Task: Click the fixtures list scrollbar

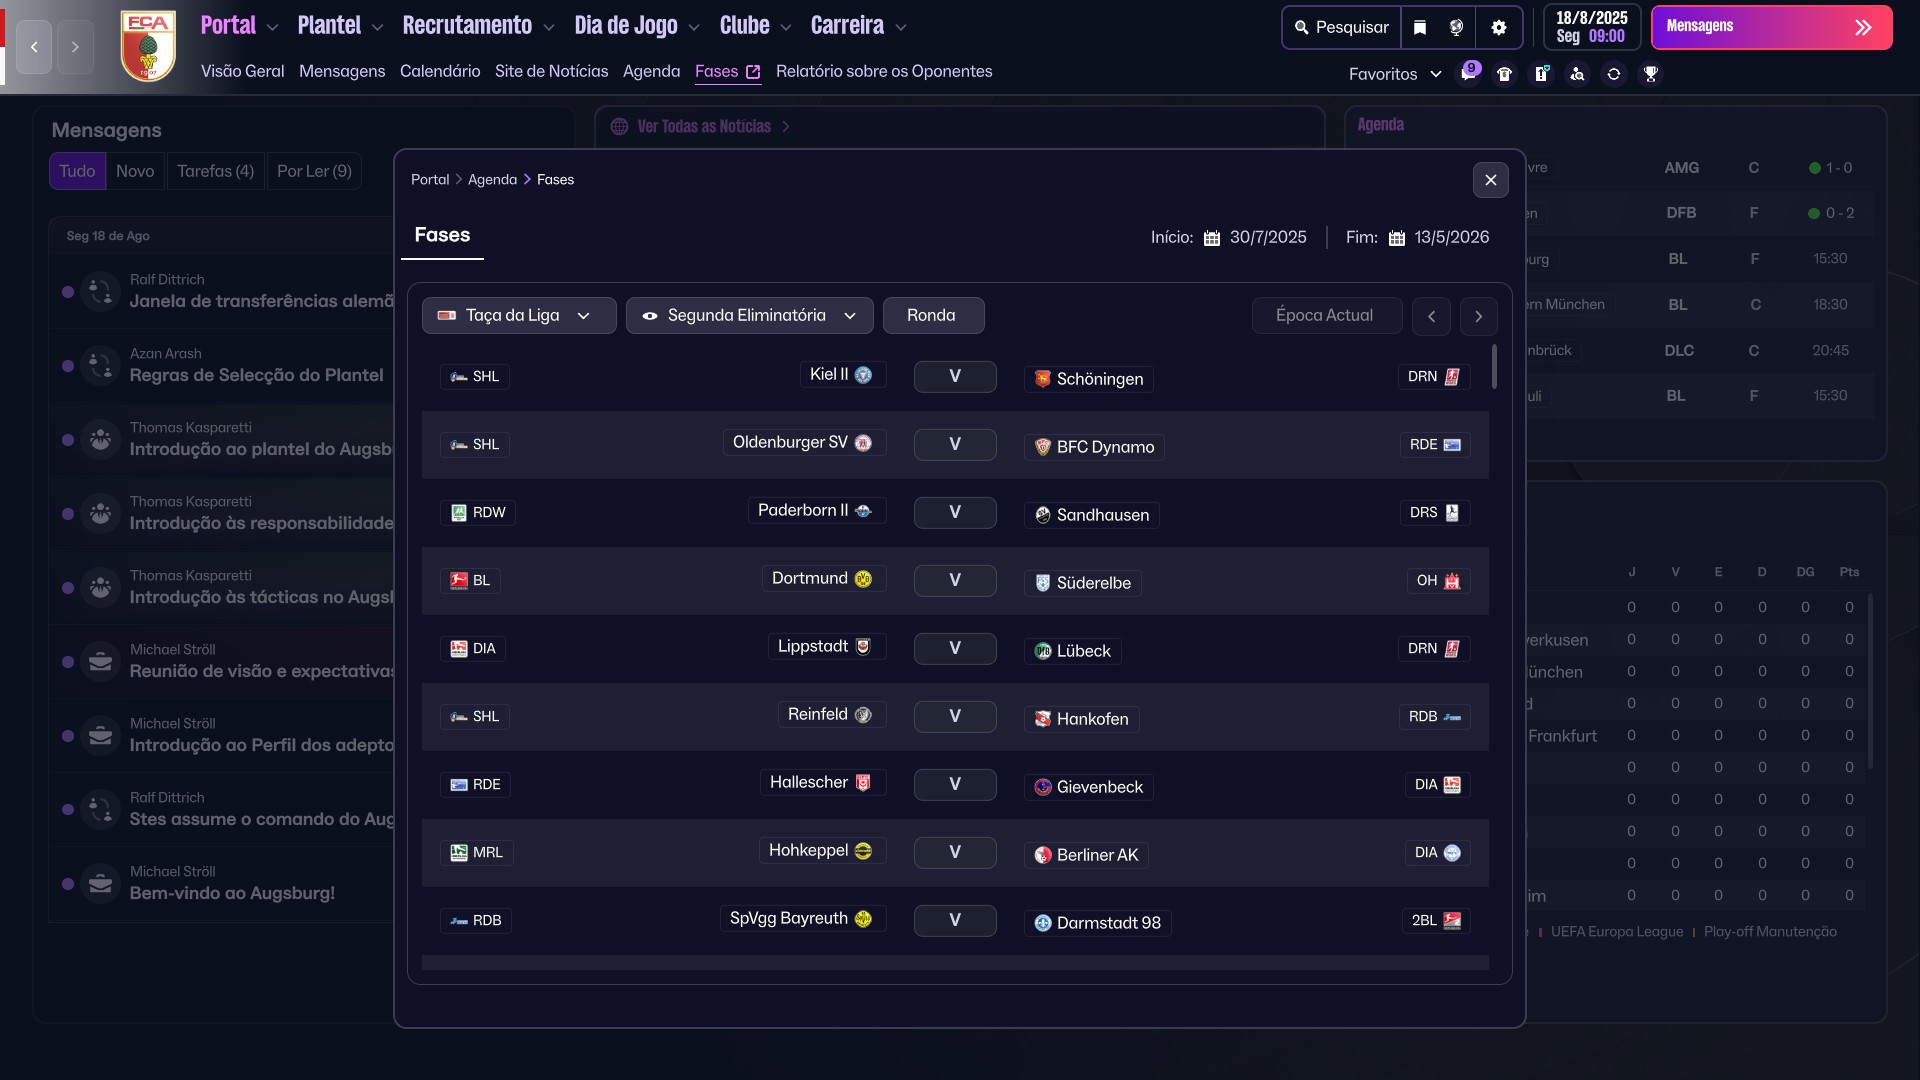Action: point(1494,366)
